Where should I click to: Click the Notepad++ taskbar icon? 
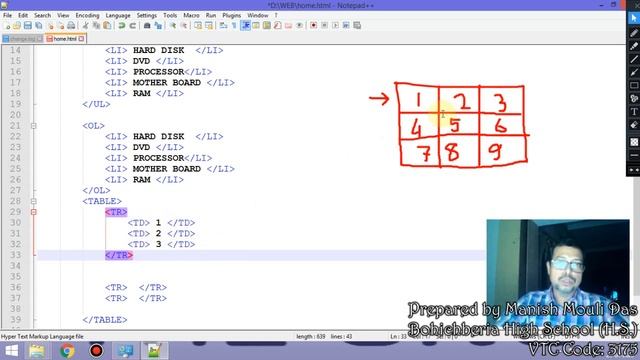click(x=154, y=351)
